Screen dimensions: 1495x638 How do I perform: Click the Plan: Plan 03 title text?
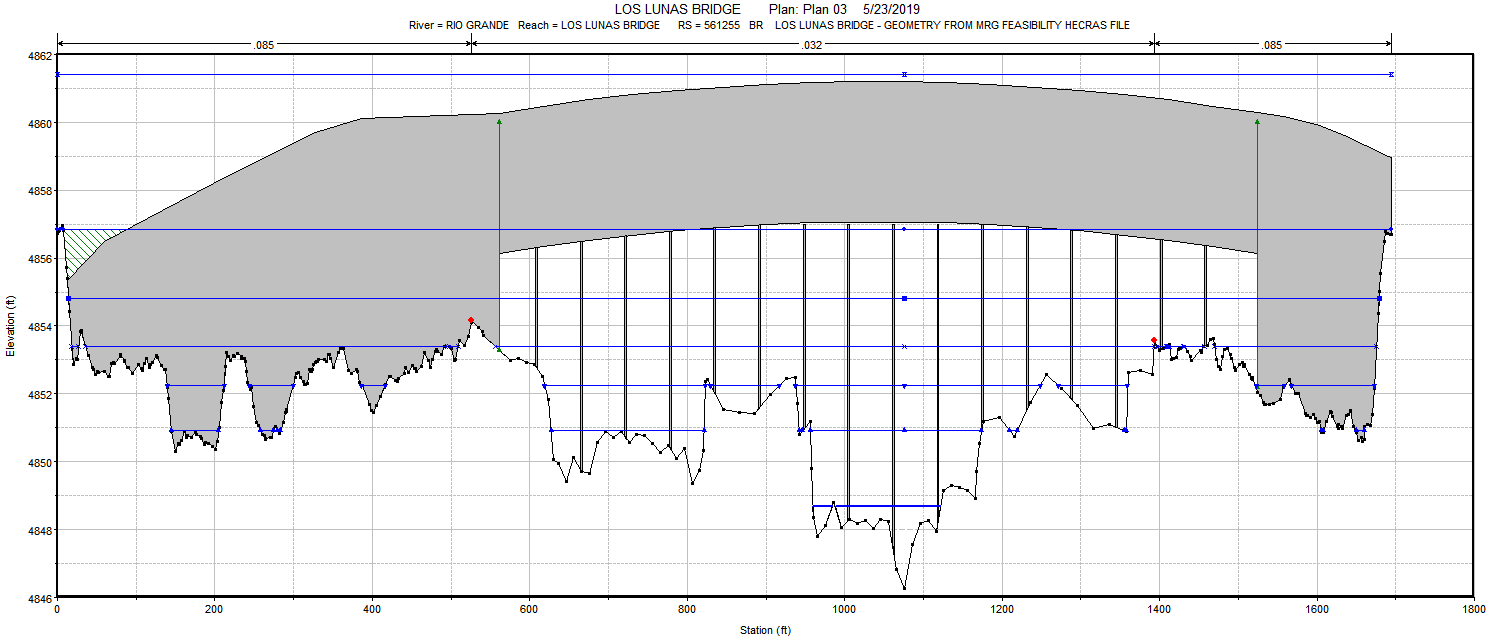coord(808,9)
